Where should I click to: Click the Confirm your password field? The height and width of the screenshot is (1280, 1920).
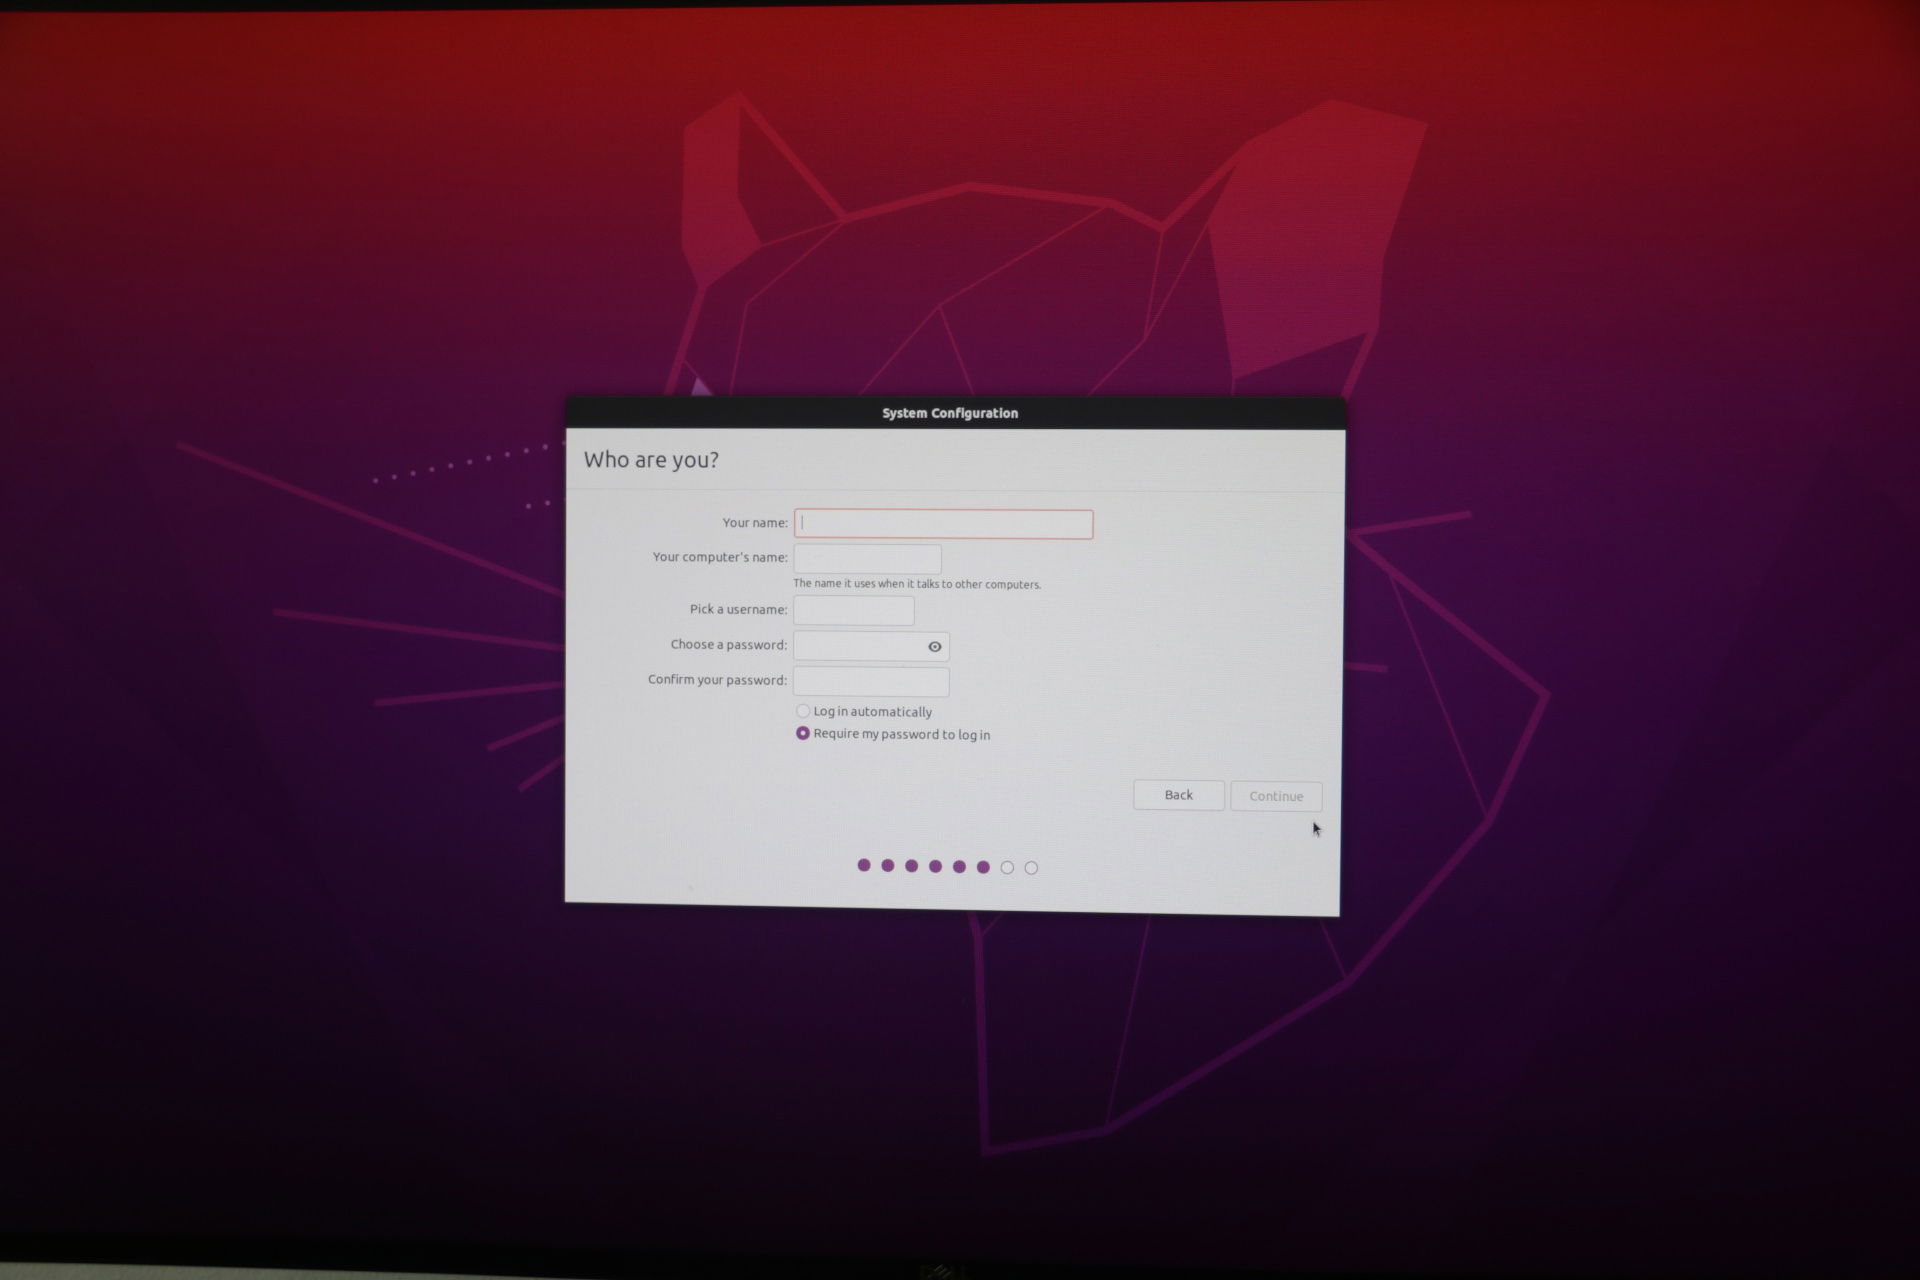coord(871,681)
